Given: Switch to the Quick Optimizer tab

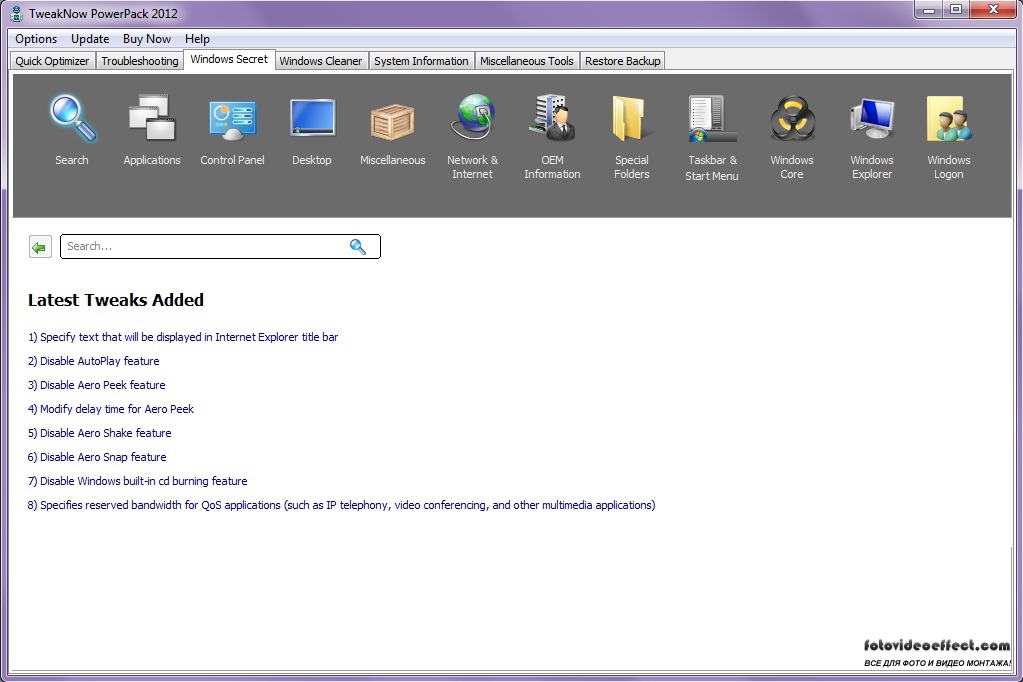Looking at the screenshot, I should 52,61.
